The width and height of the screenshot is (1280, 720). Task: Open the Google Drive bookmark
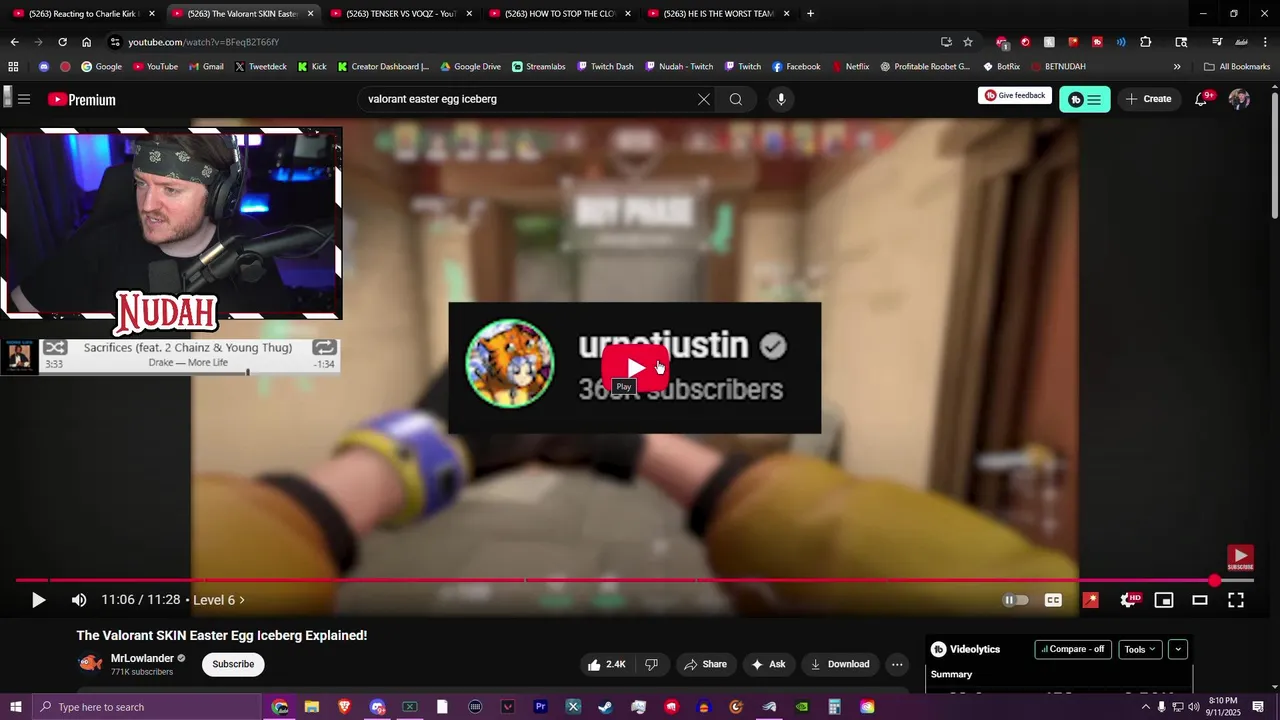click(470, 67)
